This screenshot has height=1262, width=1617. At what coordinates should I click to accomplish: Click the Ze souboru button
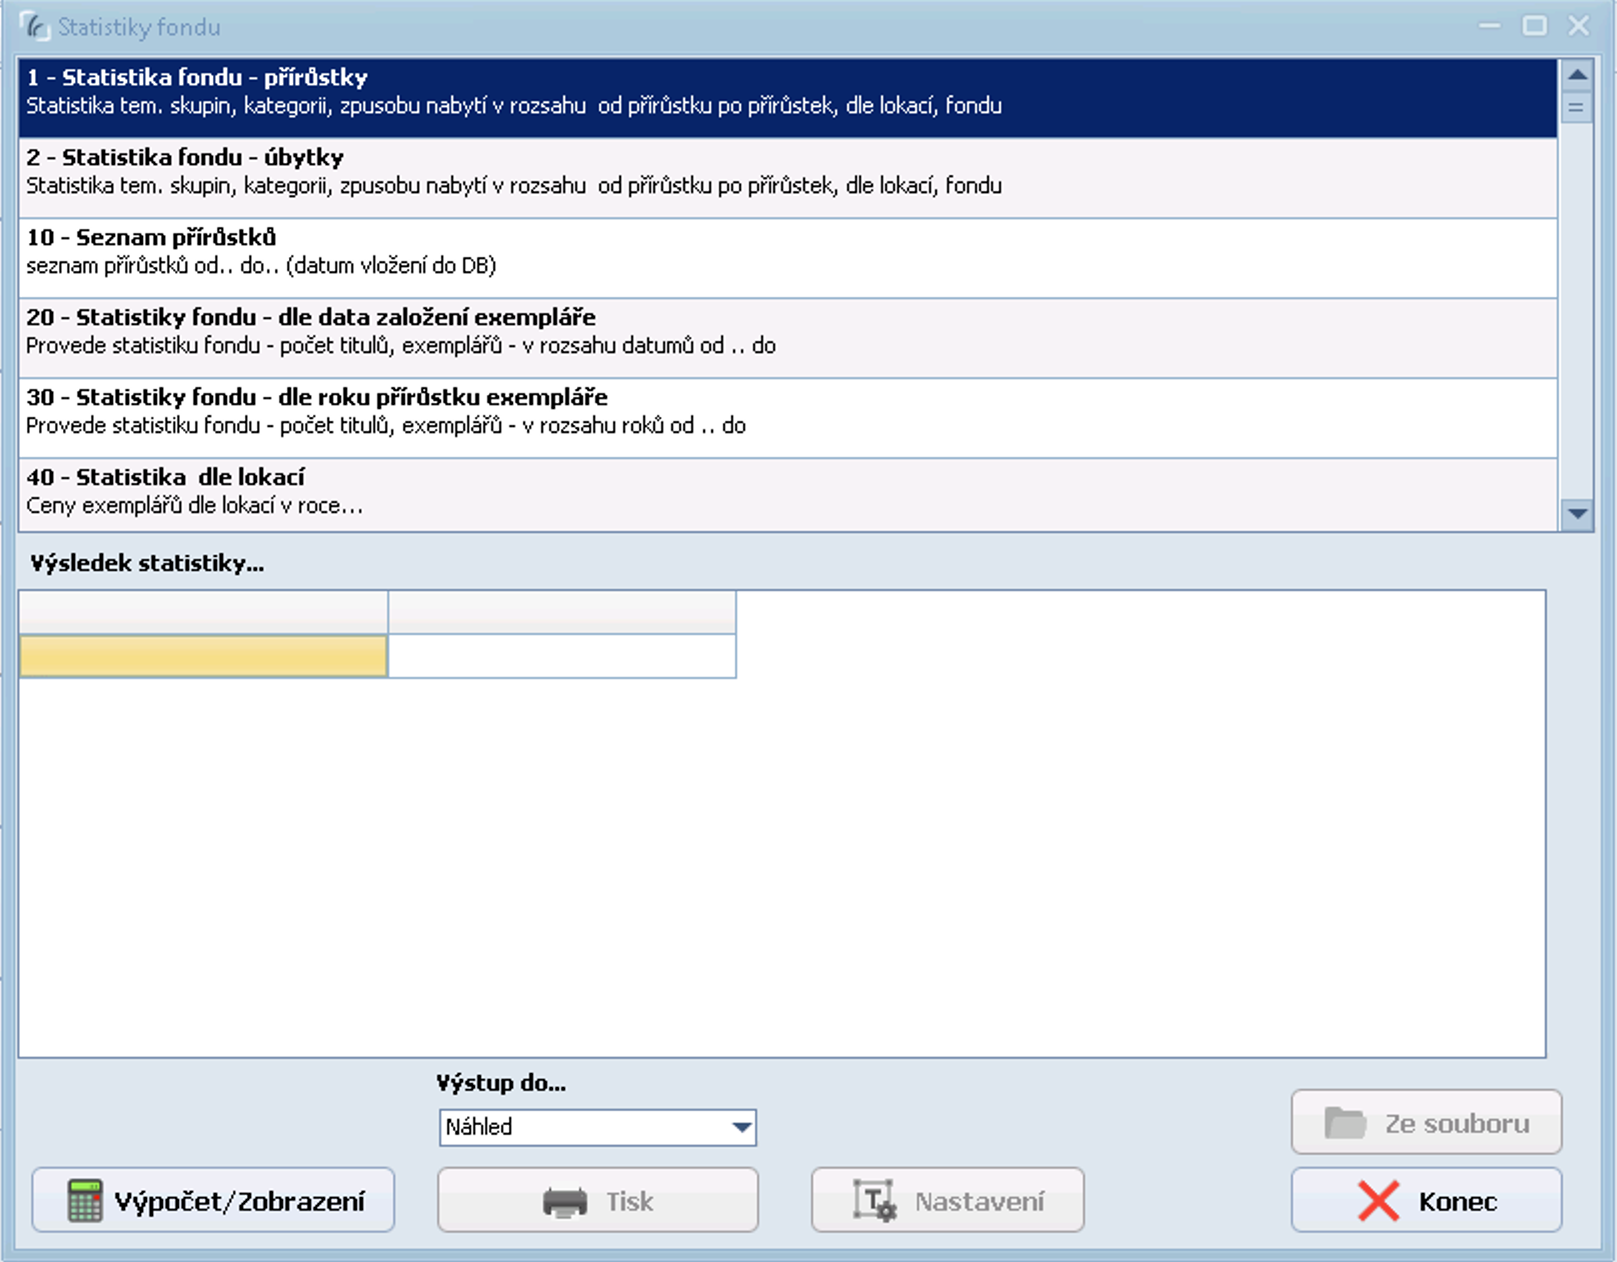(x=1426, y=1122)
